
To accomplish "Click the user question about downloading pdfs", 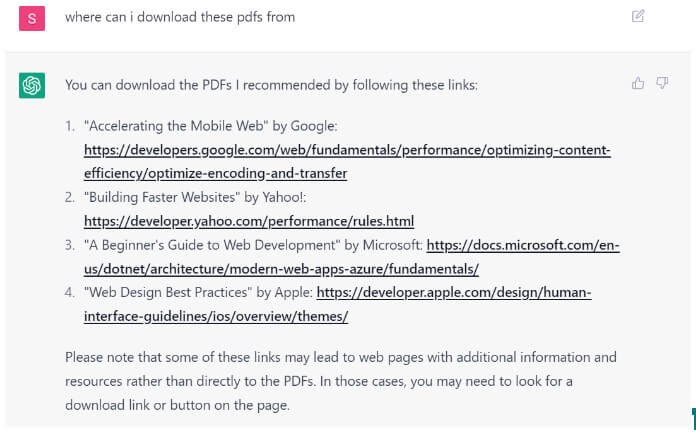I will coord(180,17).
